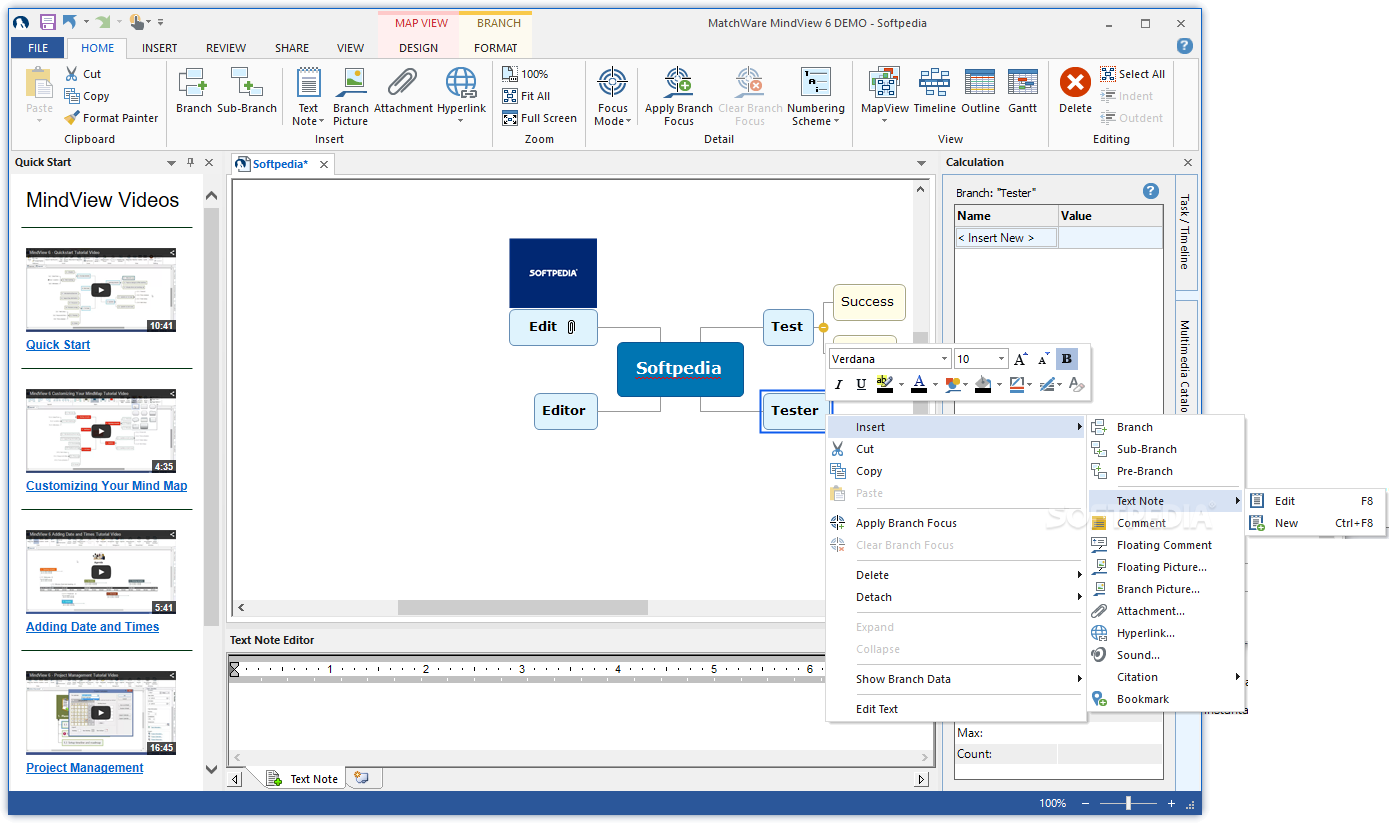
Task: Click the font color swatch button
Action: (920, 384)
